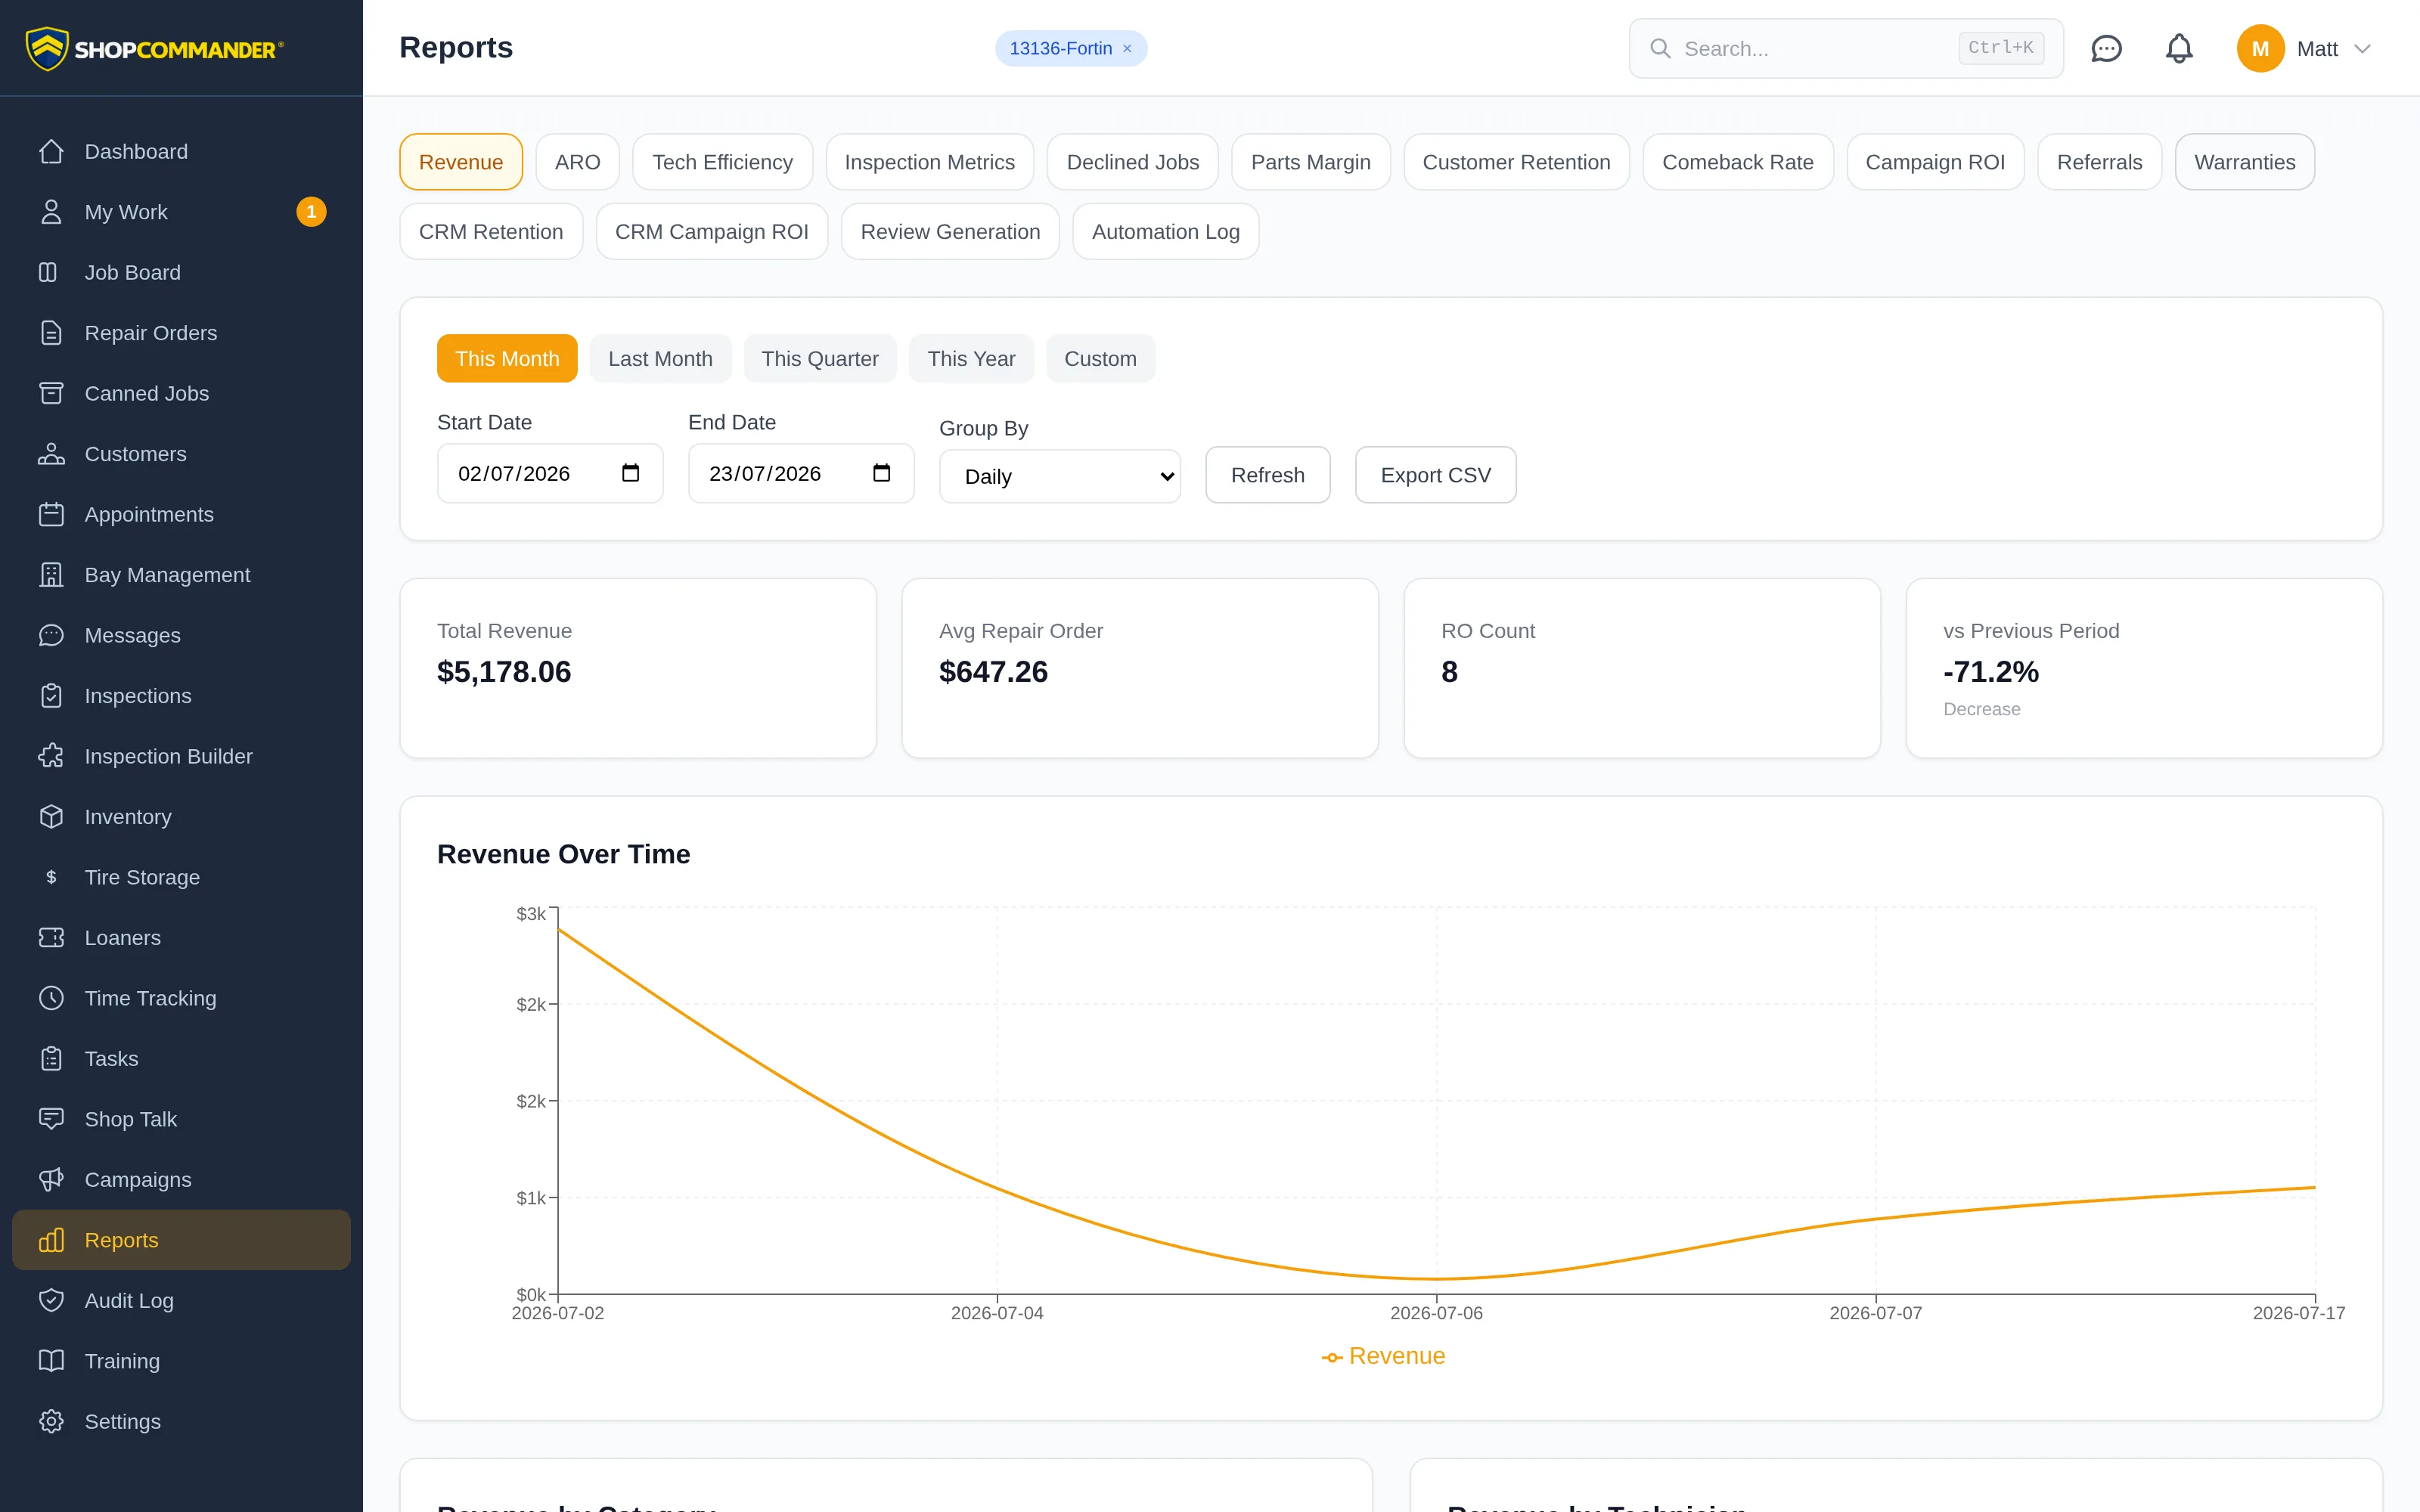Click the ShopCommander logo

(155, 48)
